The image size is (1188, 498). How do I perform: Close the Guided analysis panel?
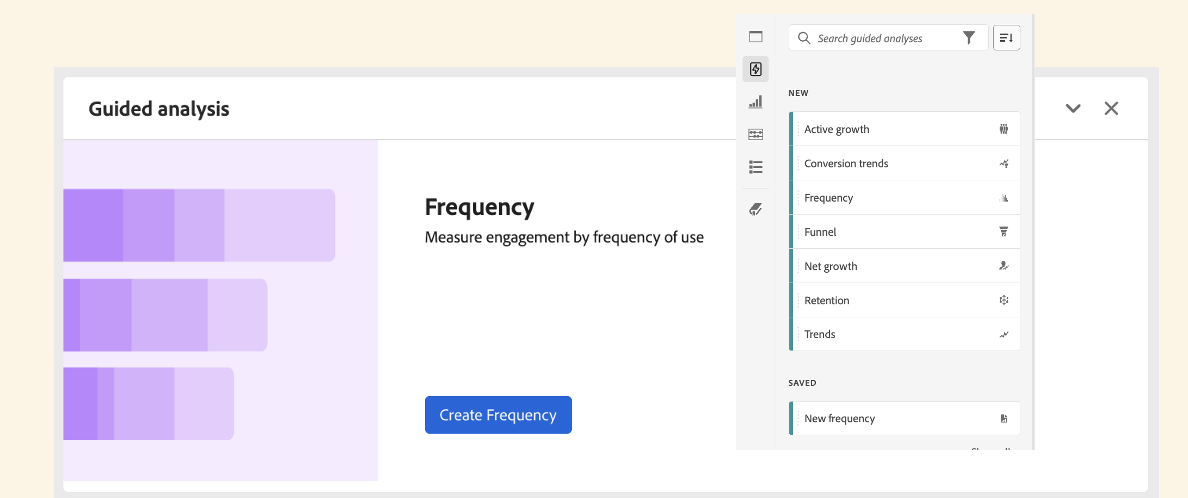coord(1111,108)
